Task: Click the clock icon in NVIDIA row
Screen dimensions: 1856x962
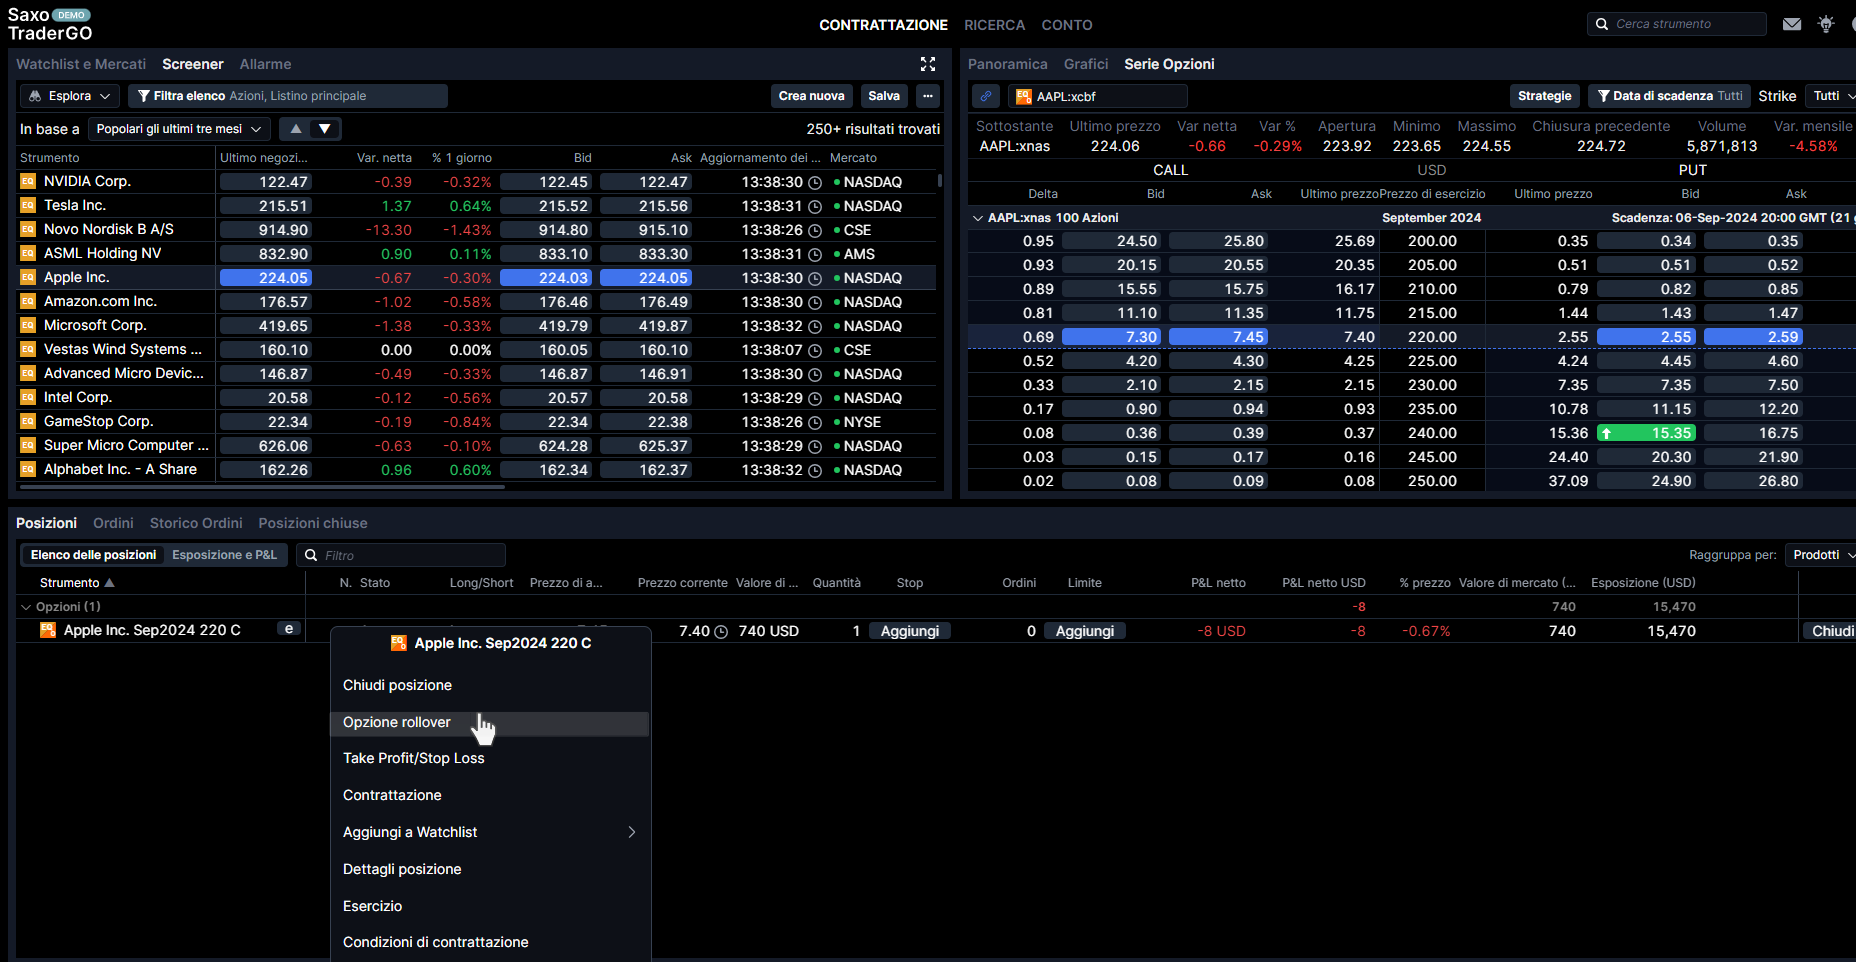Action: (815, 182)
